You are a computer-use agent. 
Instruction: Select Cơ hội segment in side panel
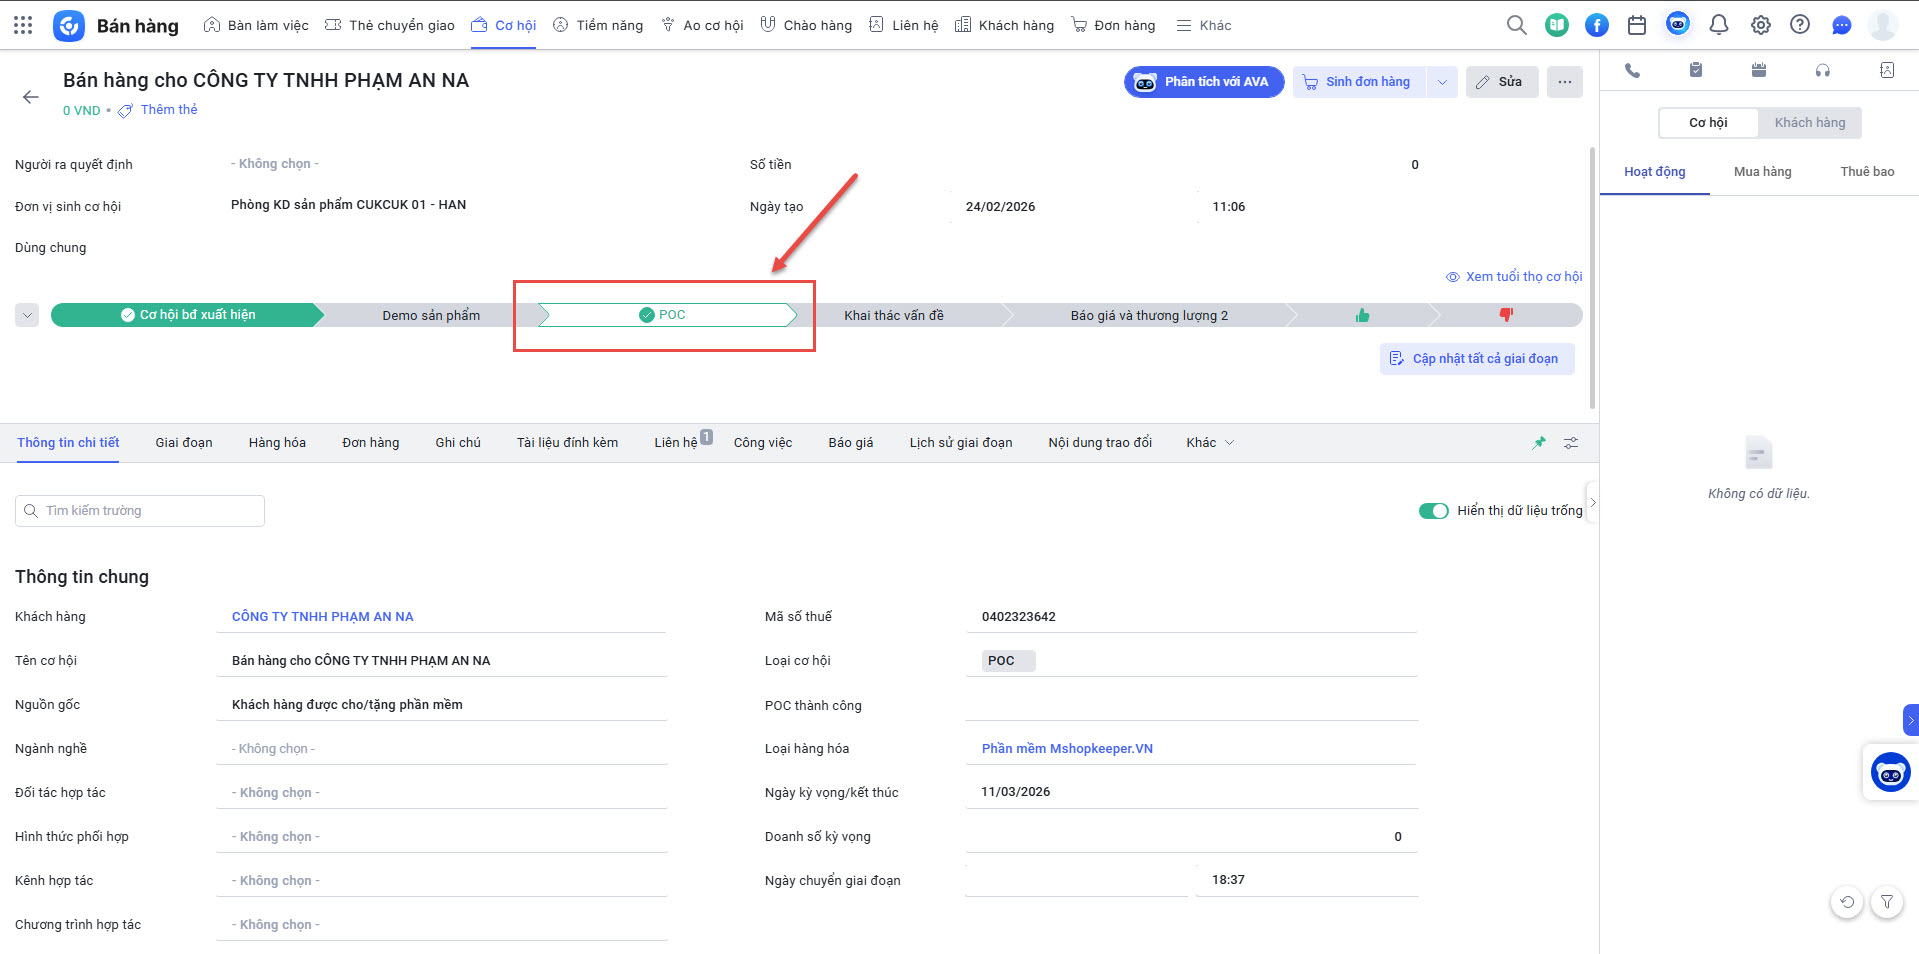(x=1708, y=123)
